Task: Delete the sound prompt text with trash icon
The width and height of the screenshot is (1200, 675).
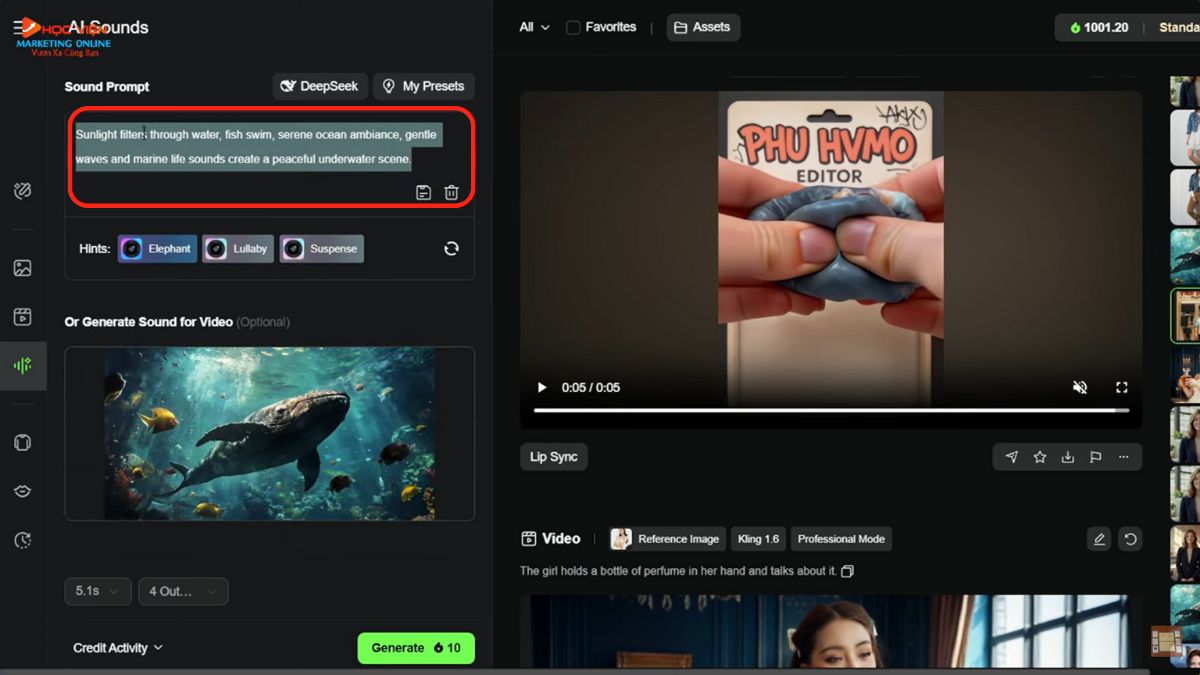Action: pyautogui.click(x=451, y=192)
